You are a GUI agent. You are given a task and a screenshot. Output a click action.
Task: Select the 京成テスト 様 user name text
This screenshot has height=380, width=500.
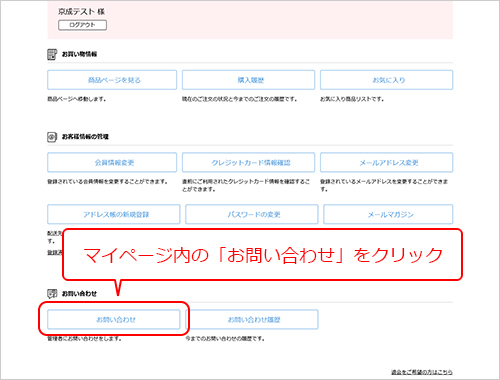click(81, 12)
